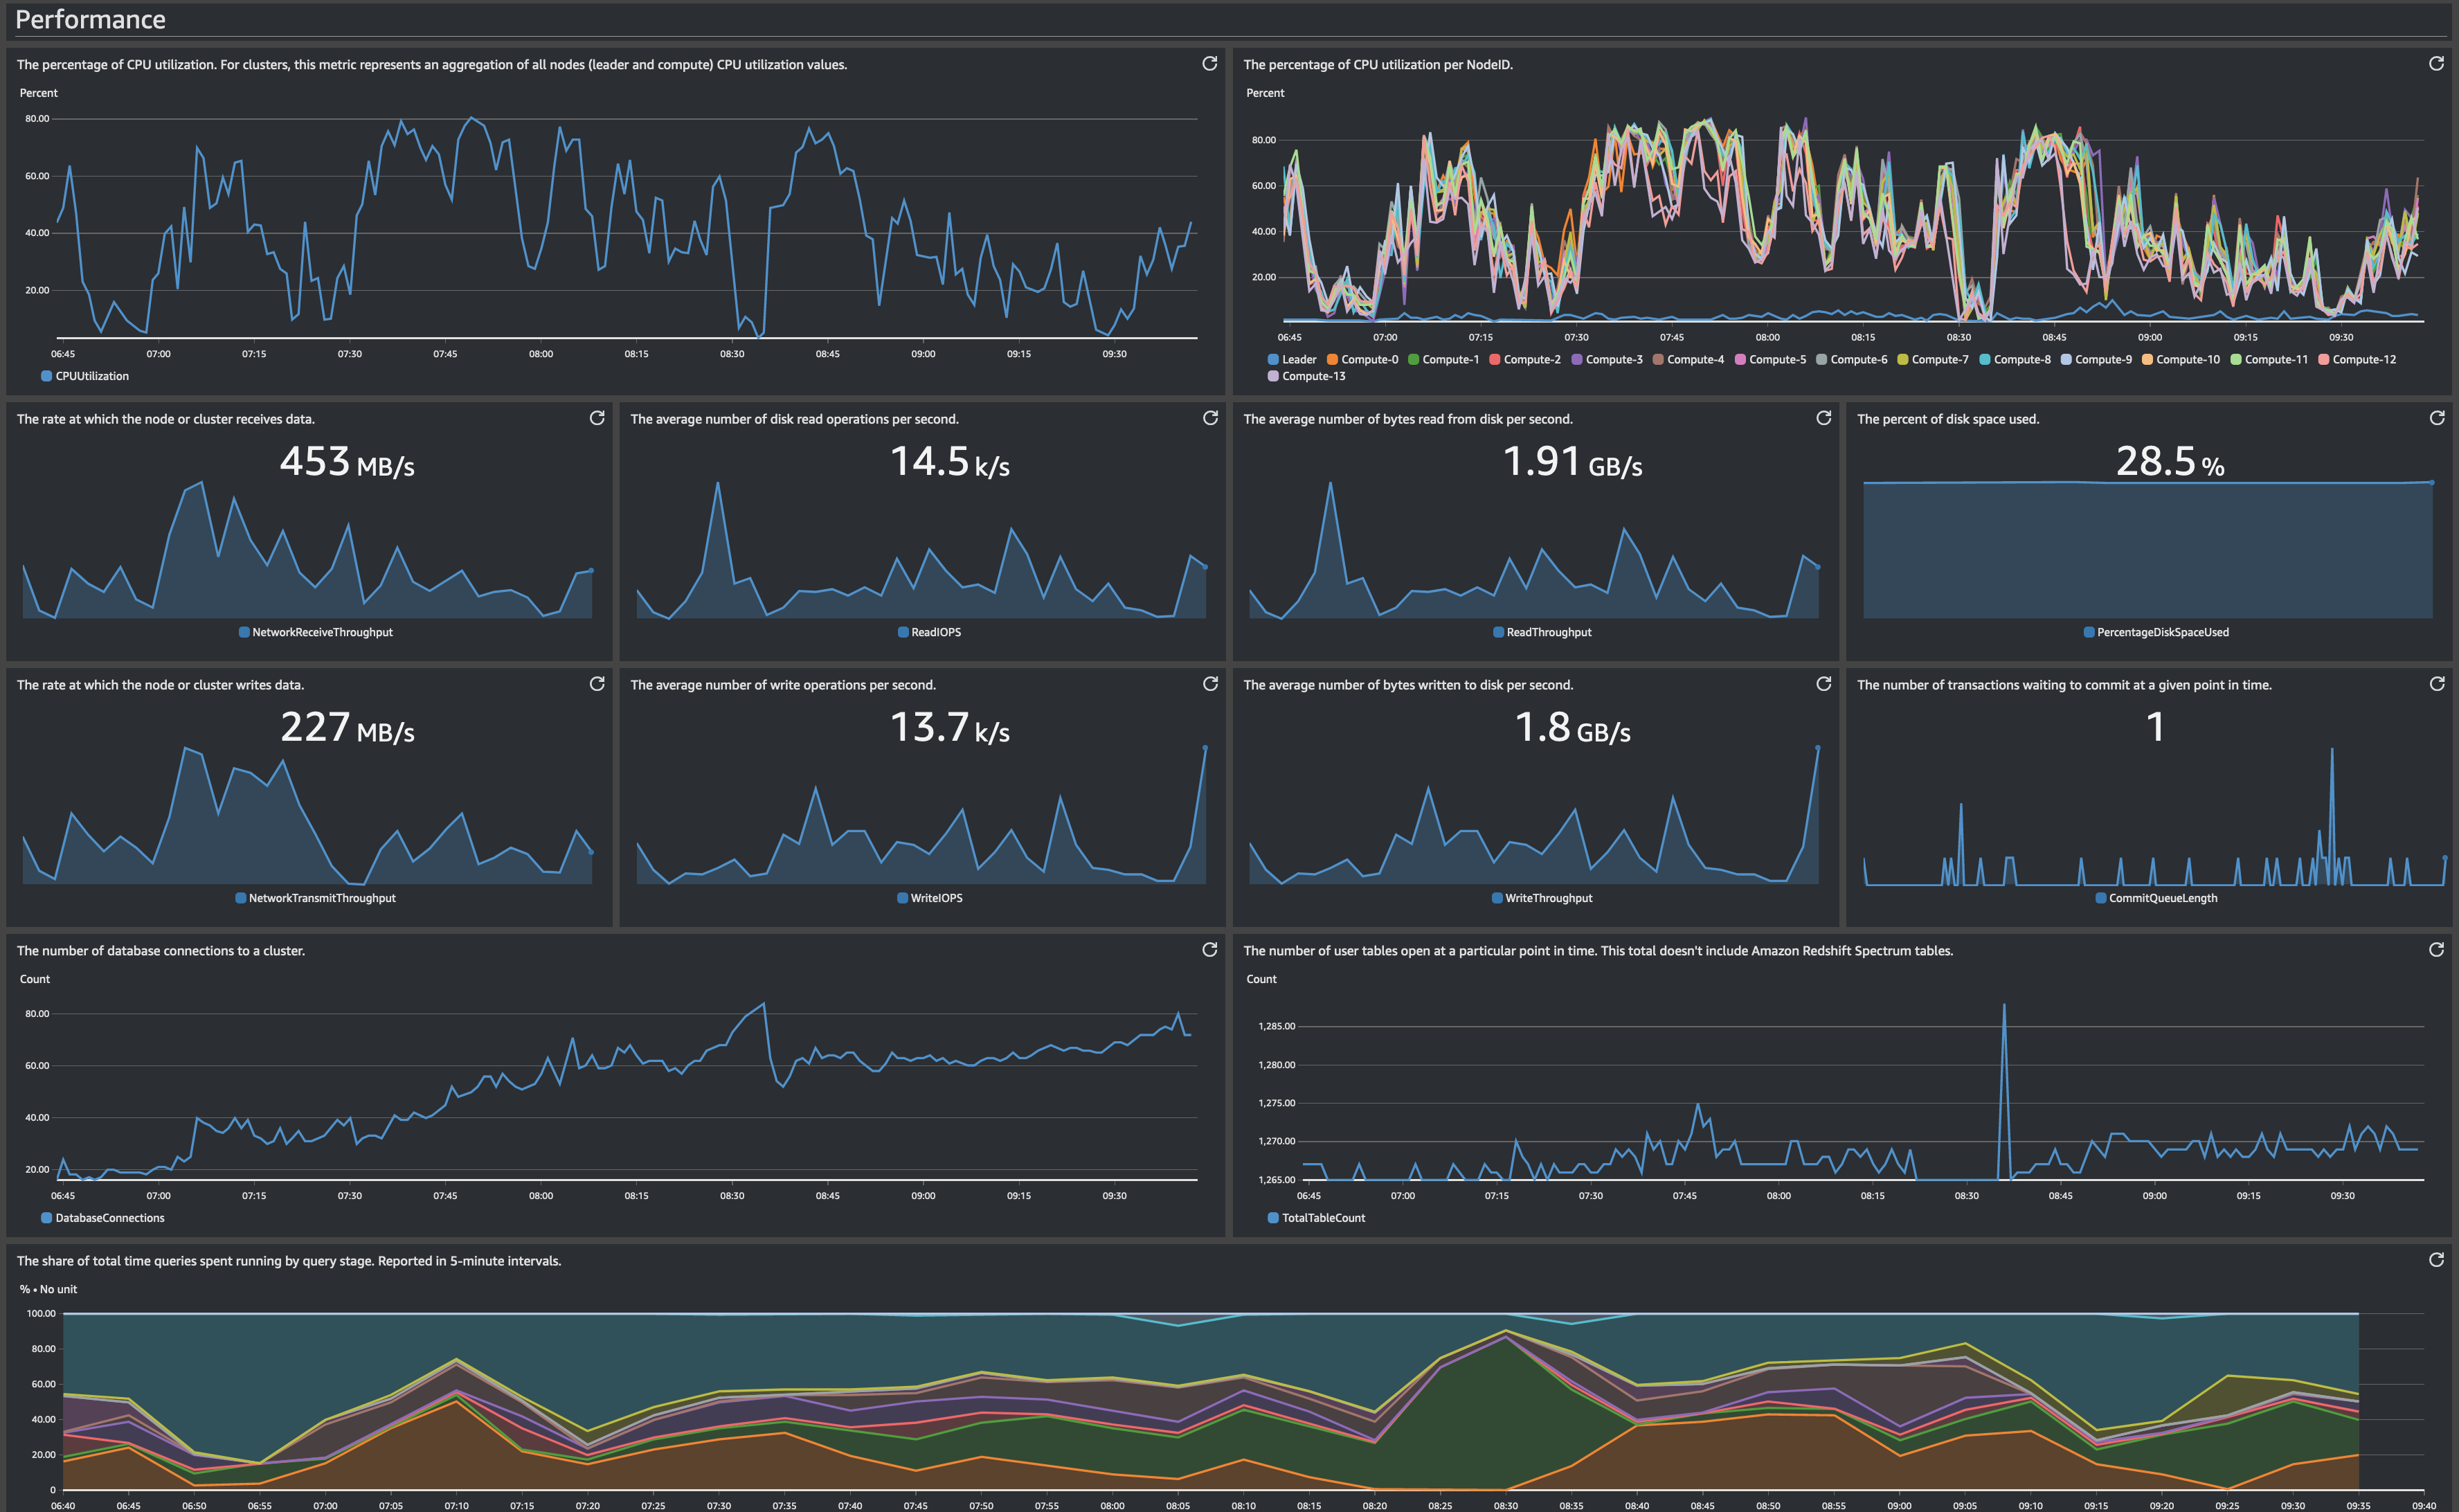Click the 453 MB/s receive rate value
This screenshot has height=1512, width=2459.
(x=347, y=462)
